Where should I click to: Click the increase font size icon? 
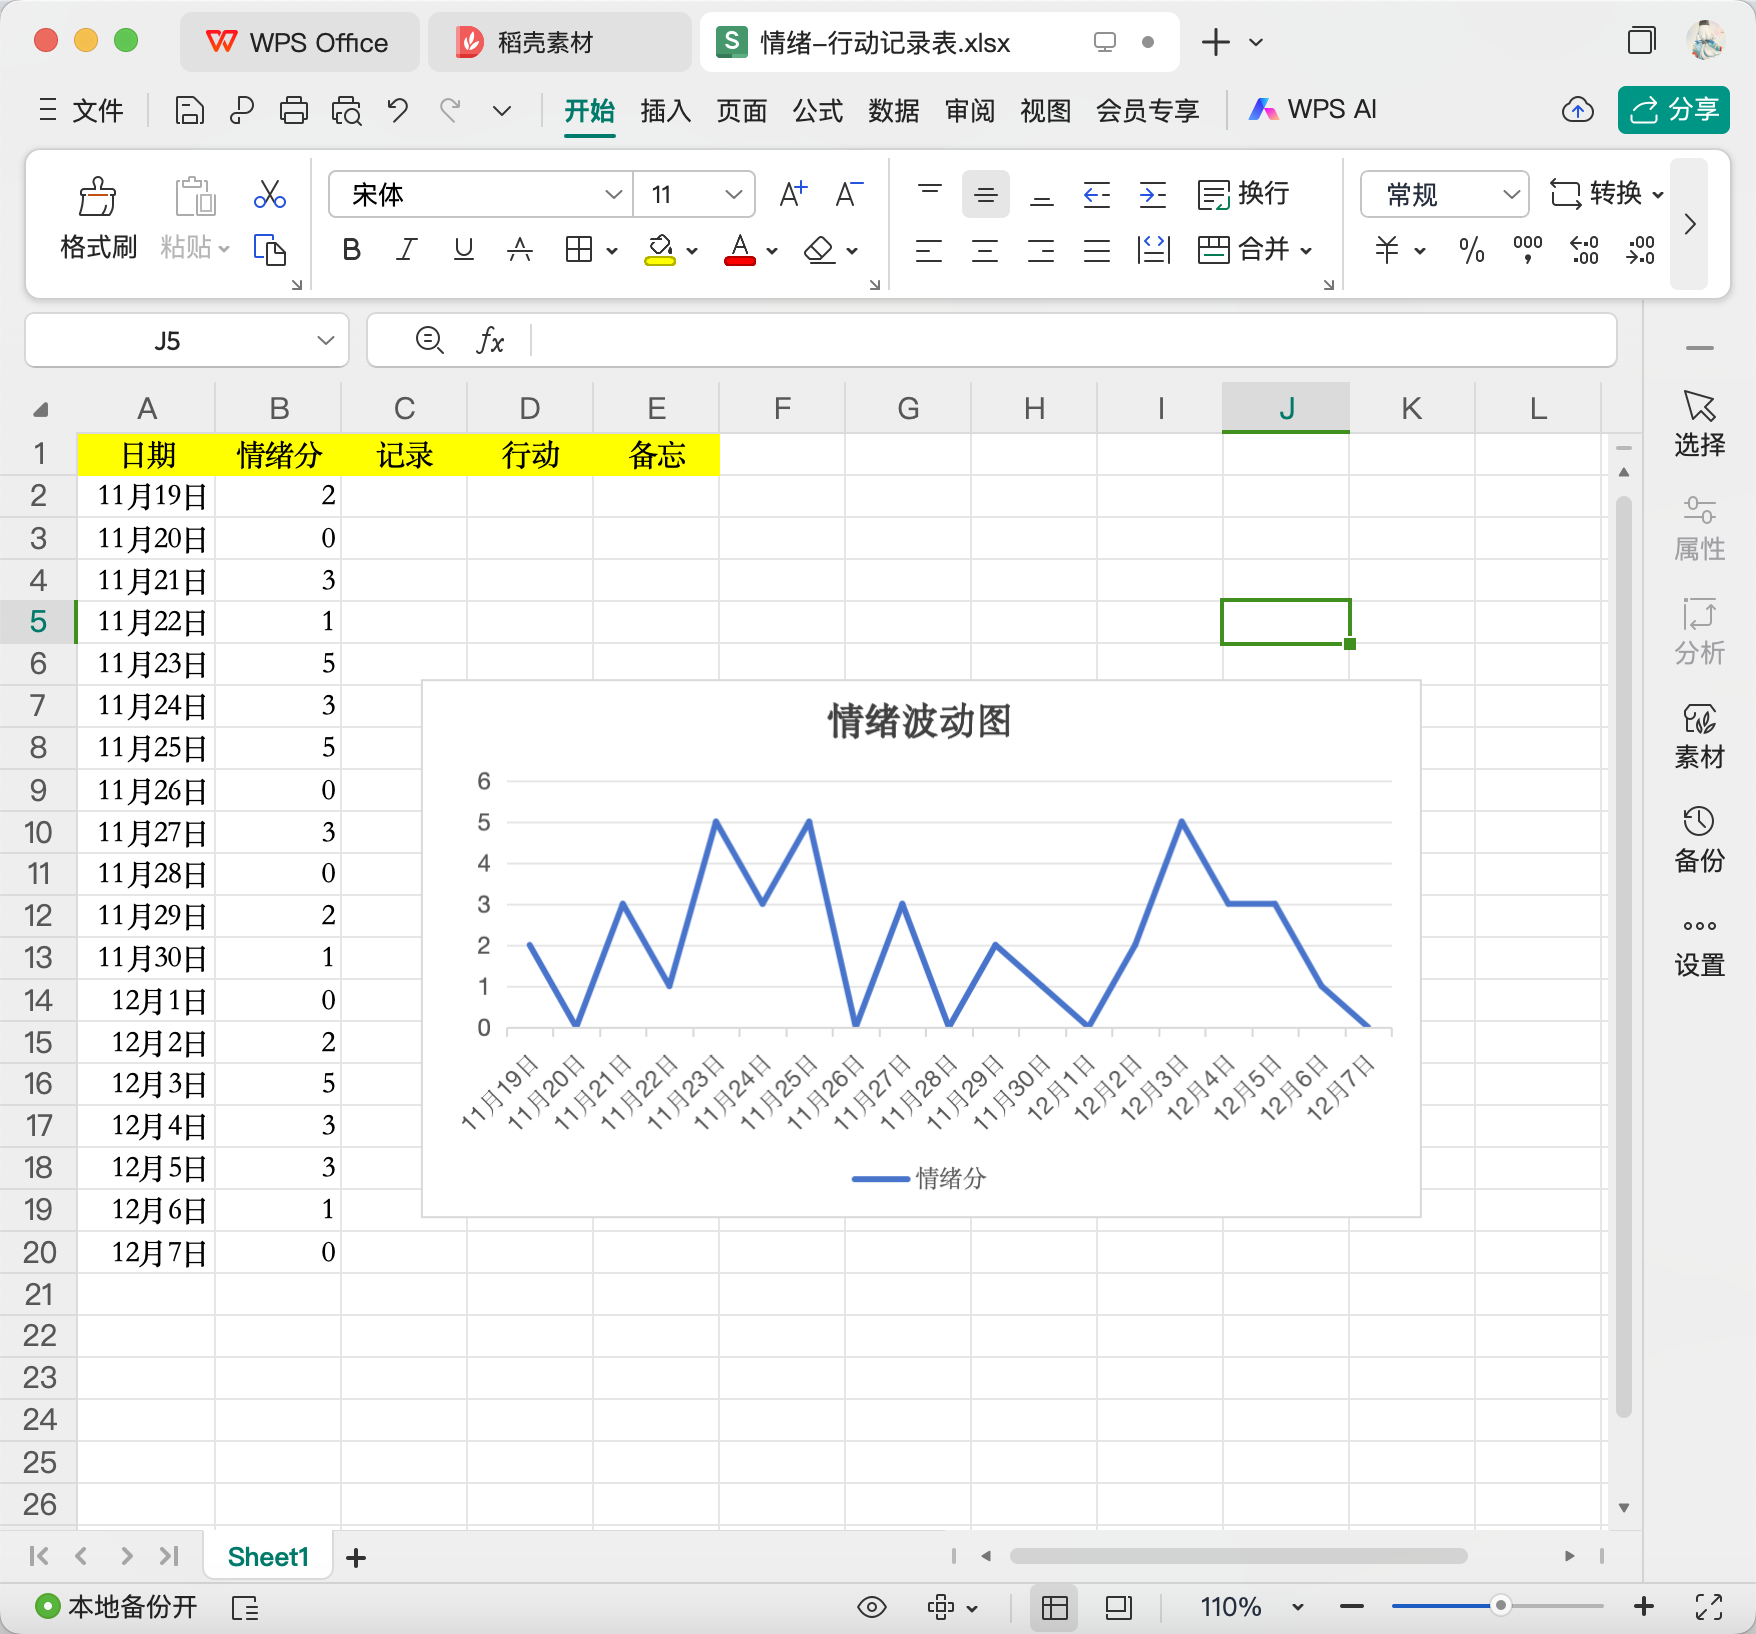tap(793, 194)
